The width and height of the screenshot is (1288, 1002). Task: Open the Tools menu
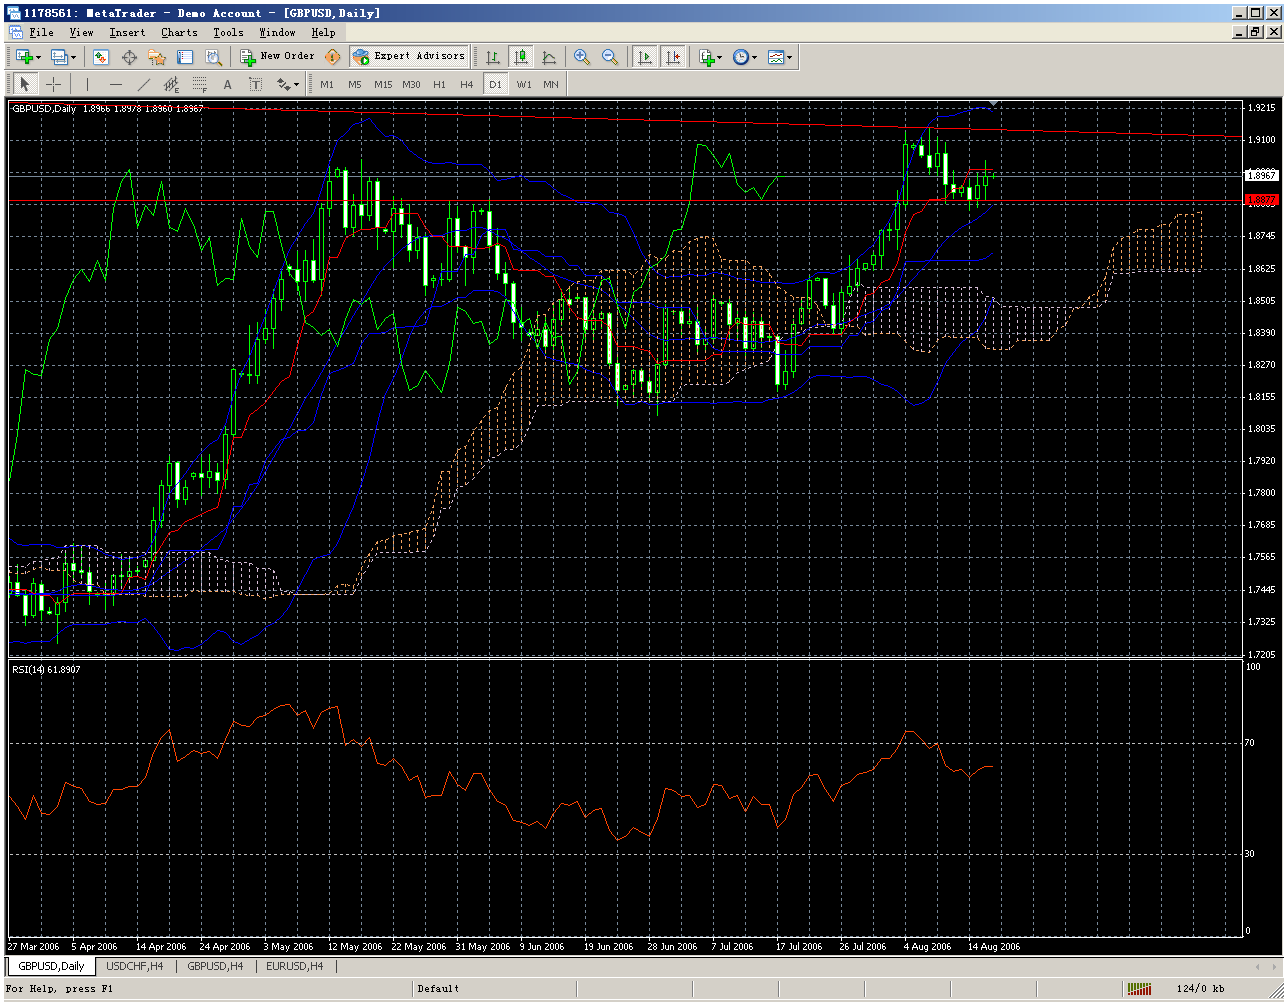point(228,32)
